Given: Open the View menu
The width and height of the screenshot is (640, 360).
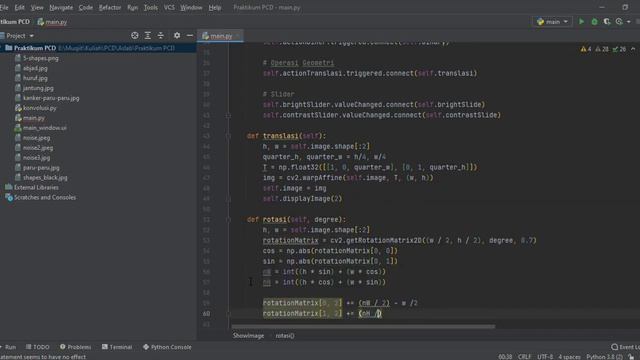Looking at the screenshot, I should [x=37, y=7].
